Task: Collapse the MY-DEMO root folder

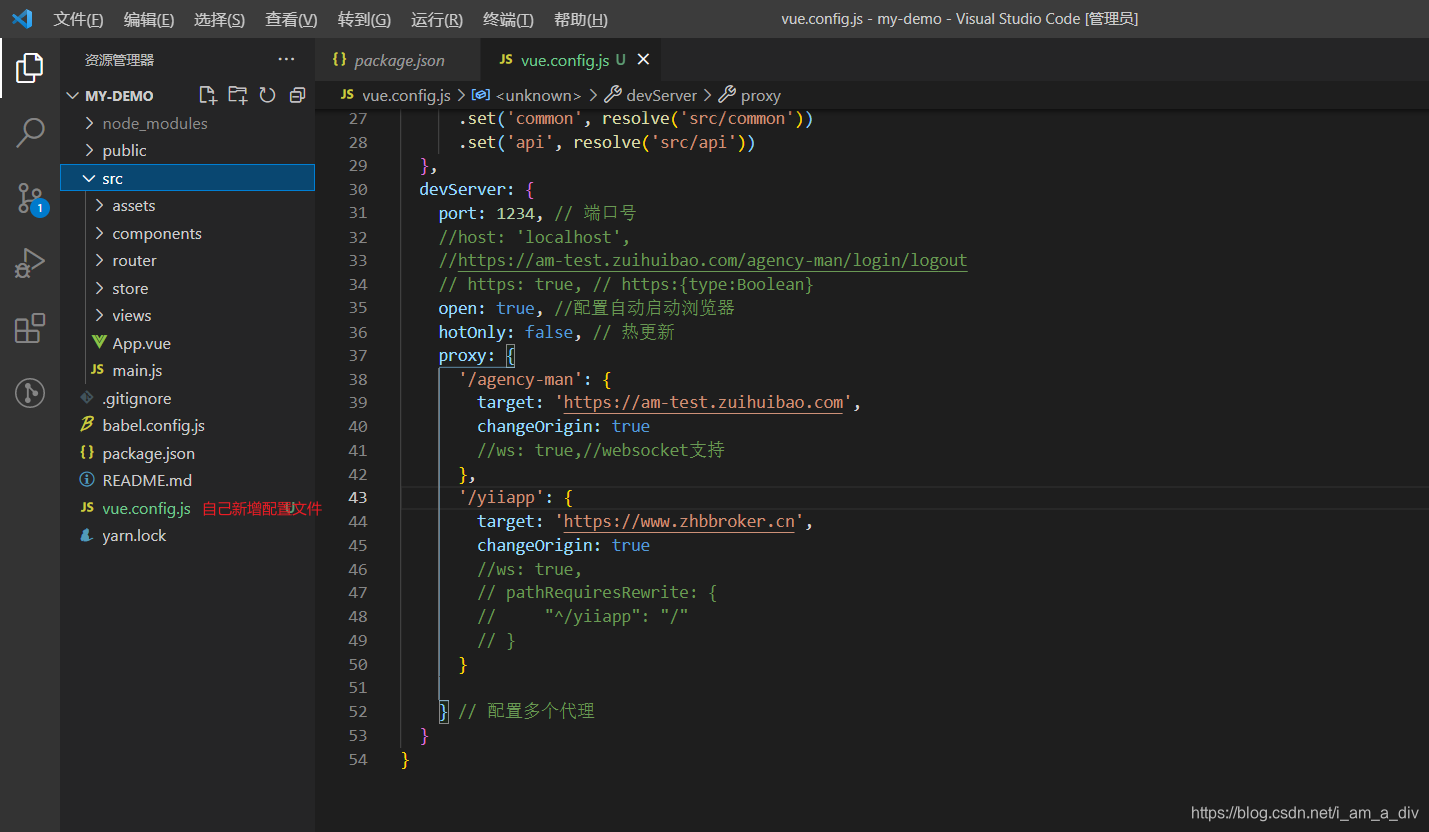Action: point(72,96)
